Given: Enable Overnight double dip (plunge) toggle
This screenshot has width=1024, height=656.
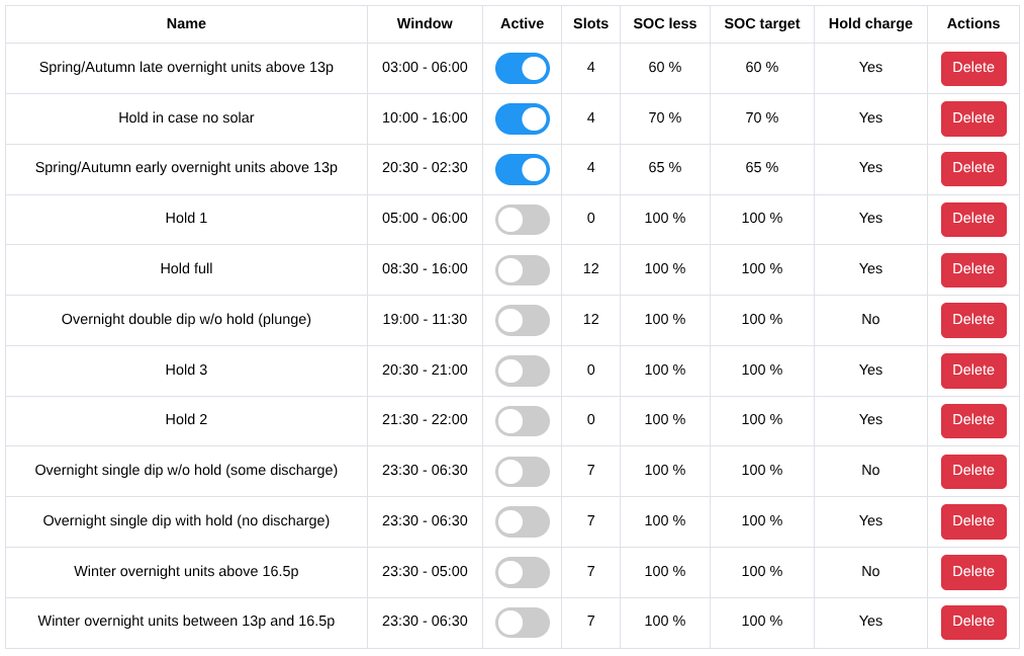Looking at the screenshot, I should coord(522,320).
